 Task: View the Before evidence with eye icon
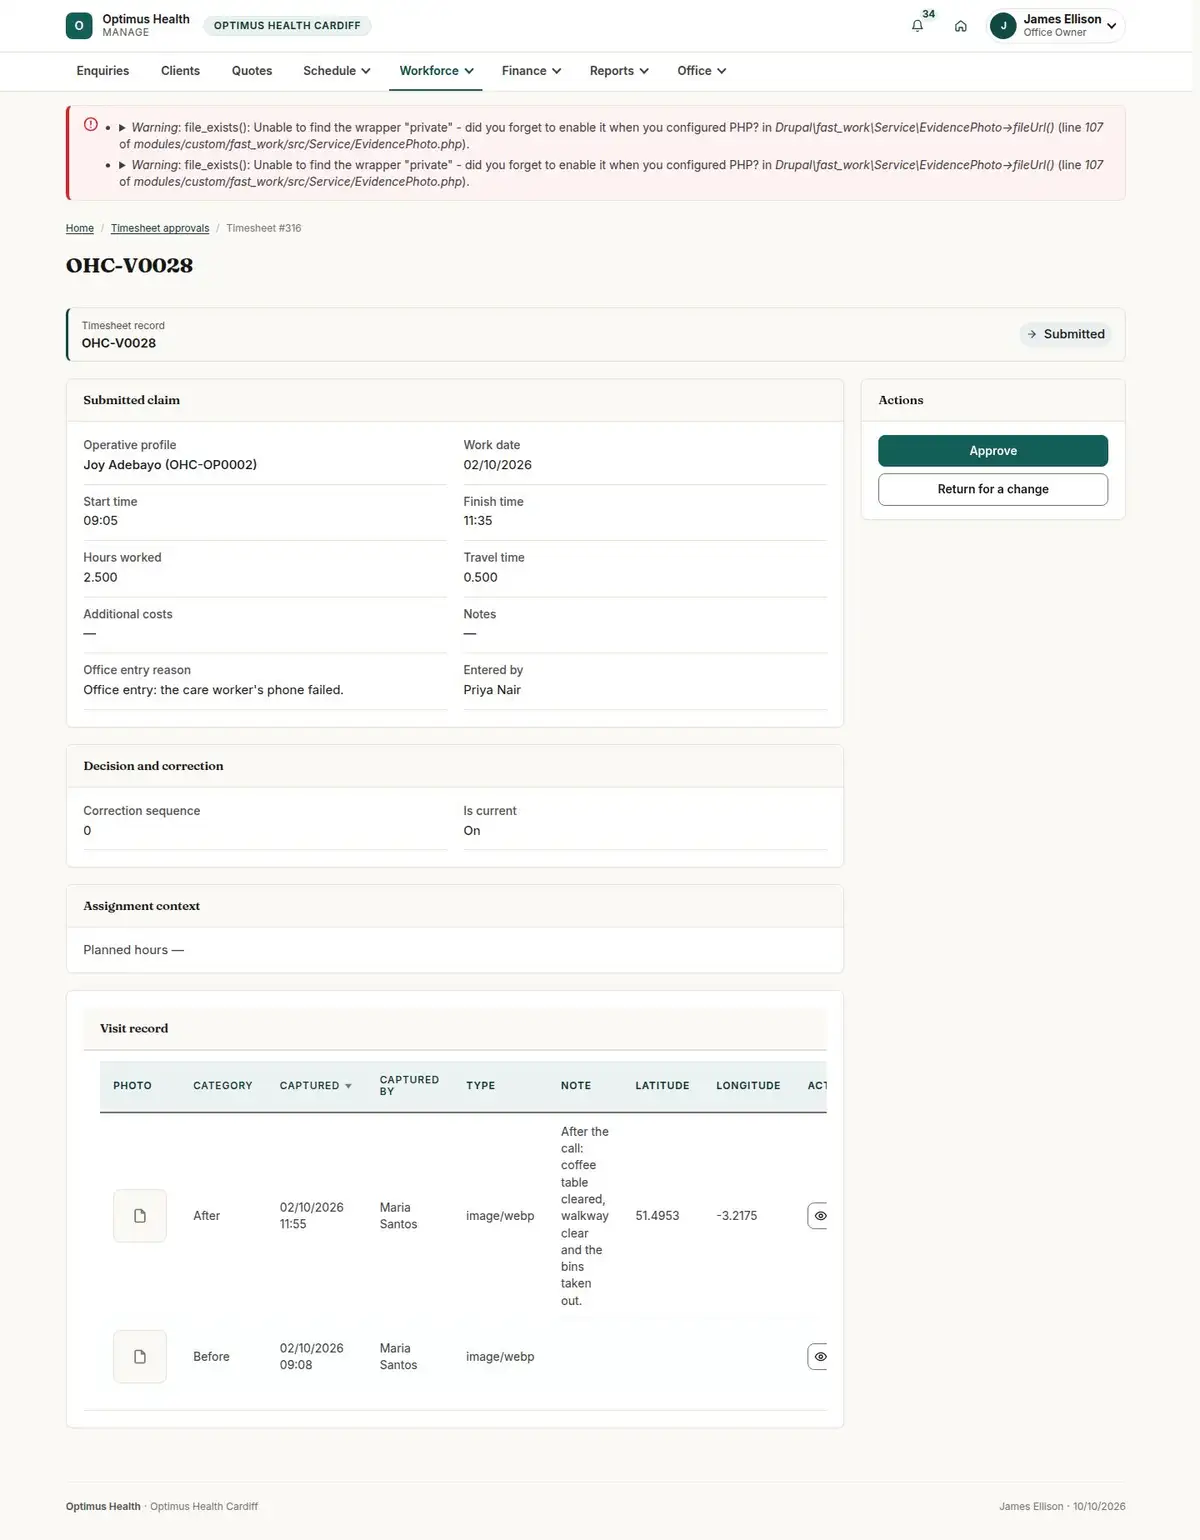tap(818, 1357)
